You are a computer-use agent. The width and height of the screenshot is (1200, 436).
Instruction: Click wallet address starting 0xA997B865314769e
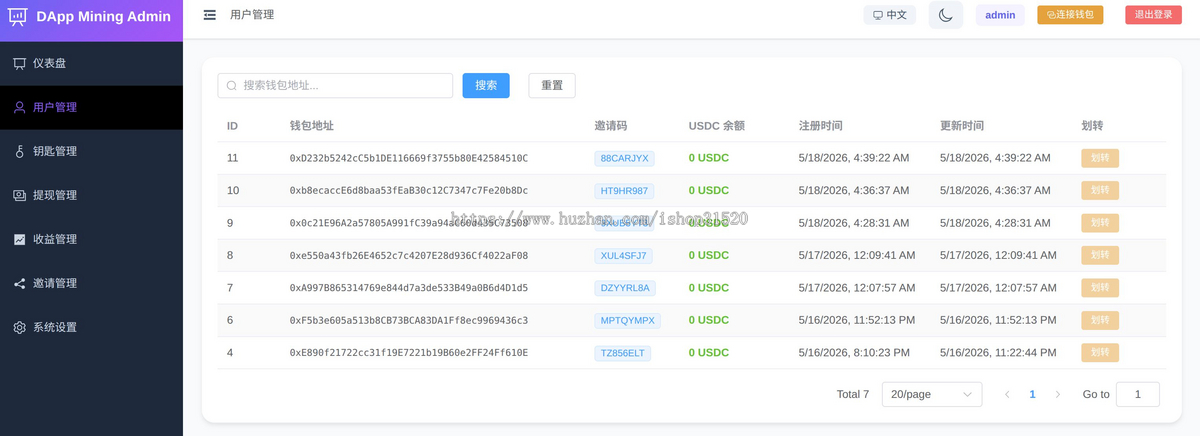point(409,288)
